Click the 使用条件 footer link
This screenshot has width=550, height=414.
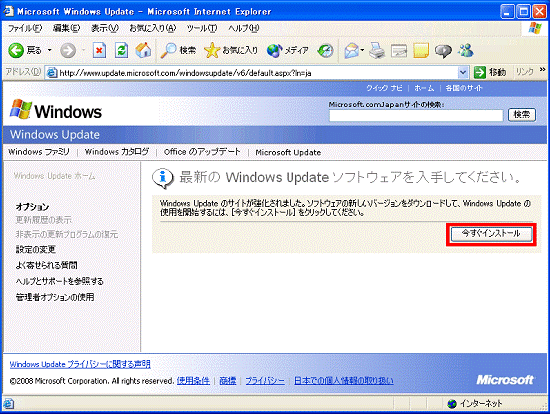[193, 381]
